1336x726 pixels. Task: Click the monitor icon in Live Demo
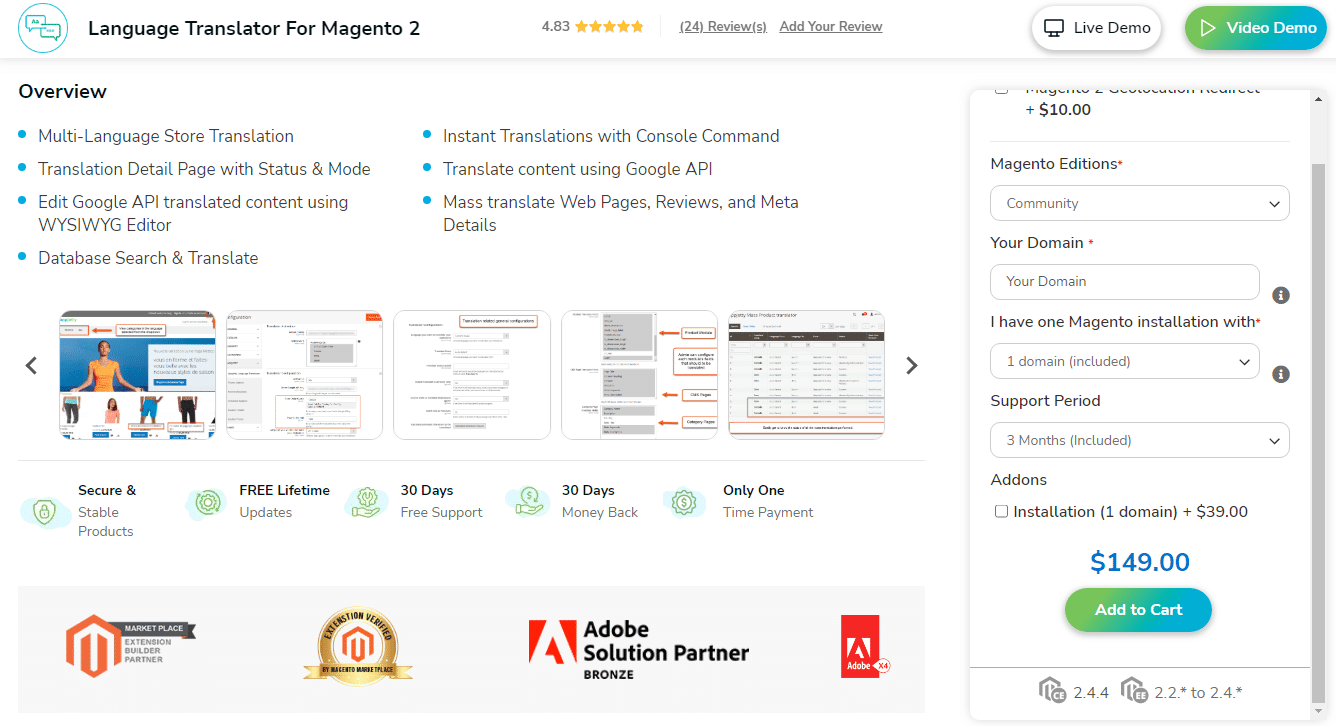click(x=1054, y=28)
